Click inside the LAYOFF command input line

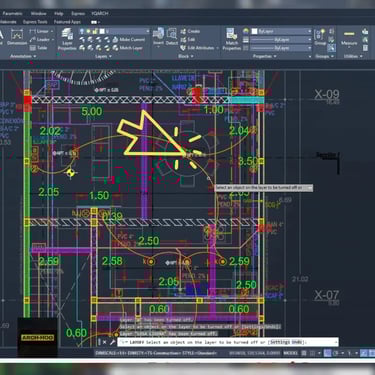pyautogui.click(x=228, y=342)
